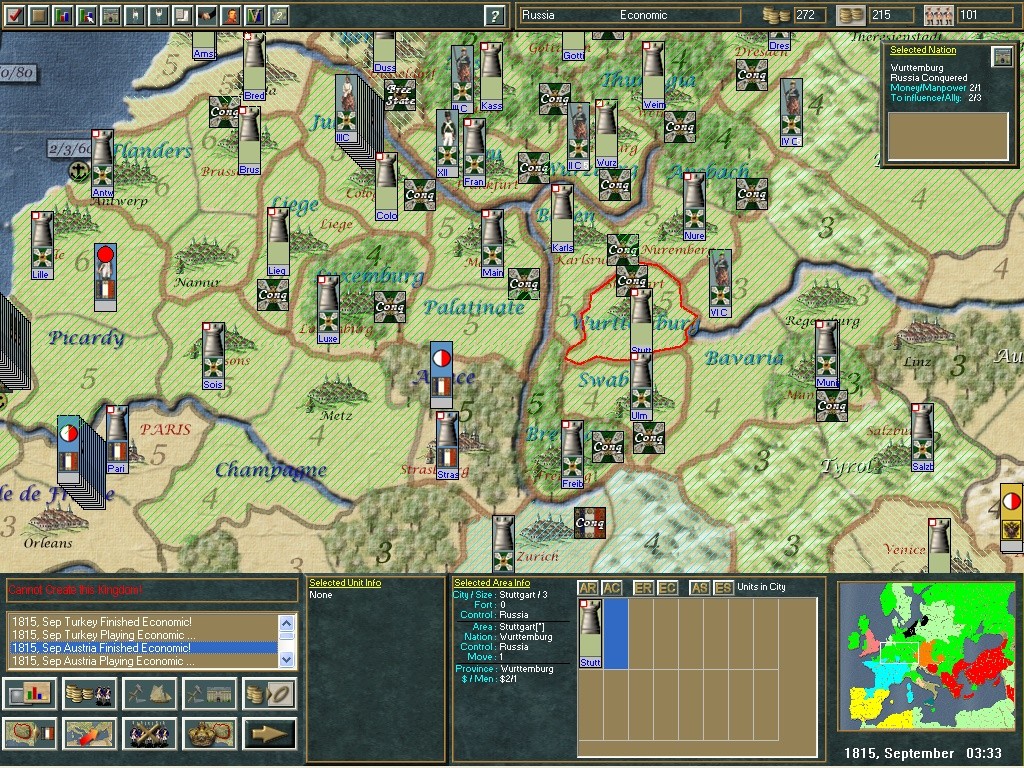This screenshot has height=768, width=1024.
Task: Click the Zurich Conq marker with French flag
Action: [x=590, y=523]
